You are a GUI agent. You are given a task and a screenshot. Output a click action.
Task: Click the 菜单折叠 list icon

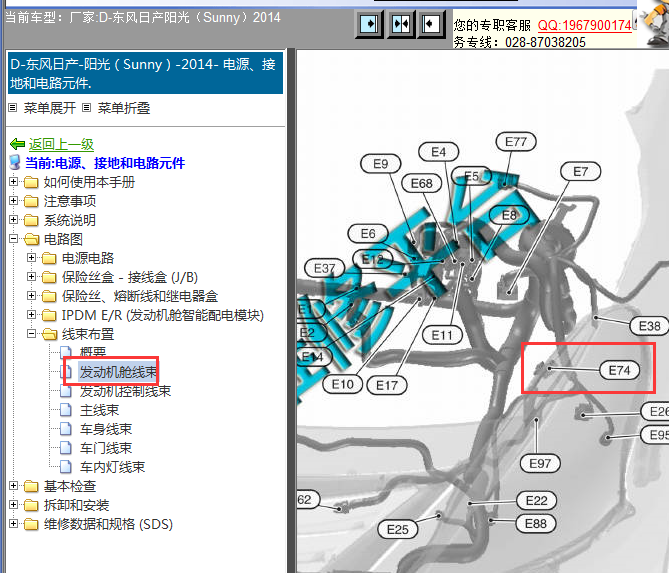pos(87,108)
